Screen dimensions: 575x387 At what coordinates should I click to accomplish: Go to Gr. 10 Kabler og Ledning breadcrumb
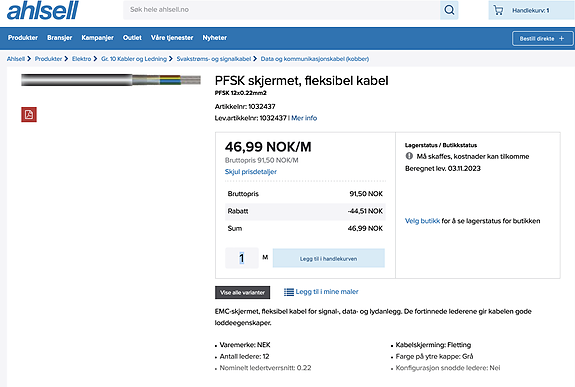point(134,59)
